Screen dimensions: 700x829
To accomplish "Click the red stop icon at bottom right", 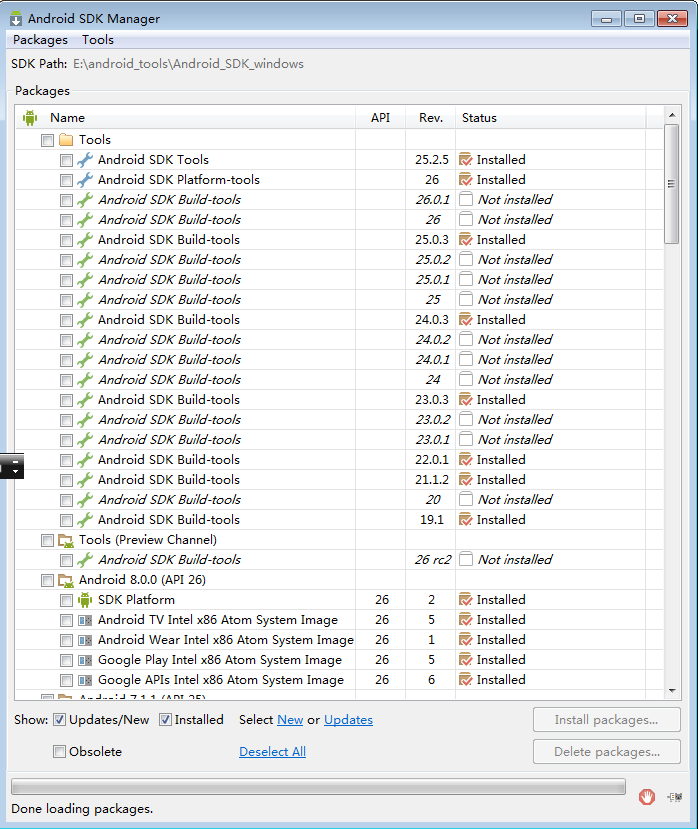I will [647, 797].
